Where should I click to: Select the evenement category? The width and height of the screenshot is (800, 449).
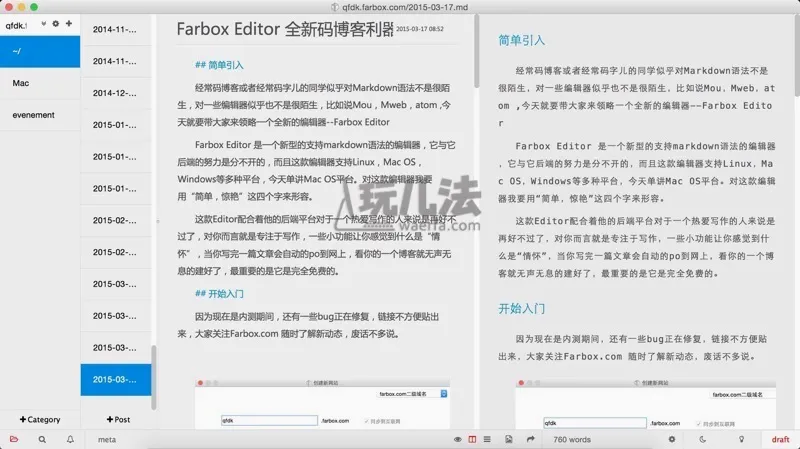tap(40, 115)
